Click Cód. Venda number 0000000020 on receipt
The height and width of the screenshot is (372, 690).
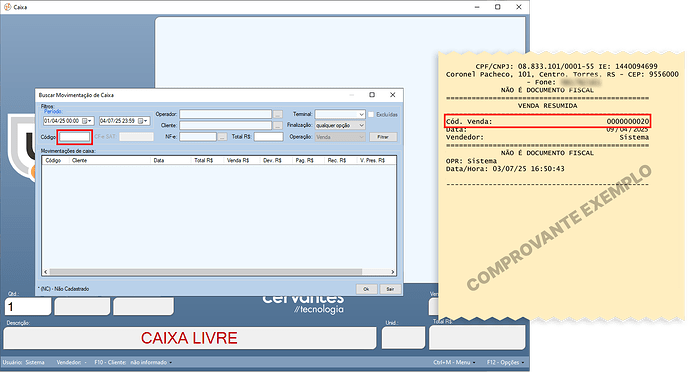coord(628,122)
